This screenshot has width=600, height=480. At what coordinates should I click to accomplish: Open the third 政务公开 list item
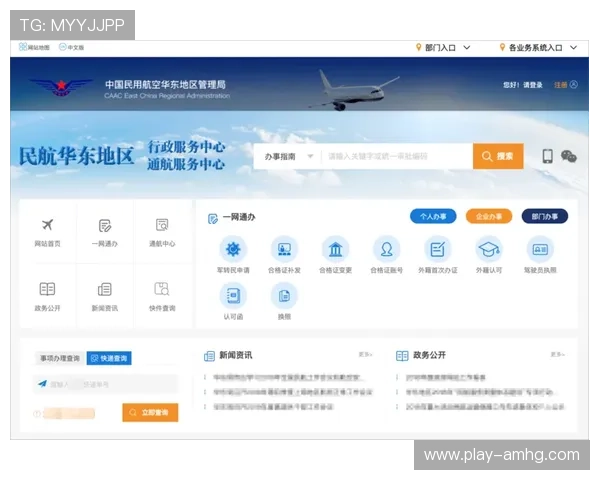click(x=485, y=407)
